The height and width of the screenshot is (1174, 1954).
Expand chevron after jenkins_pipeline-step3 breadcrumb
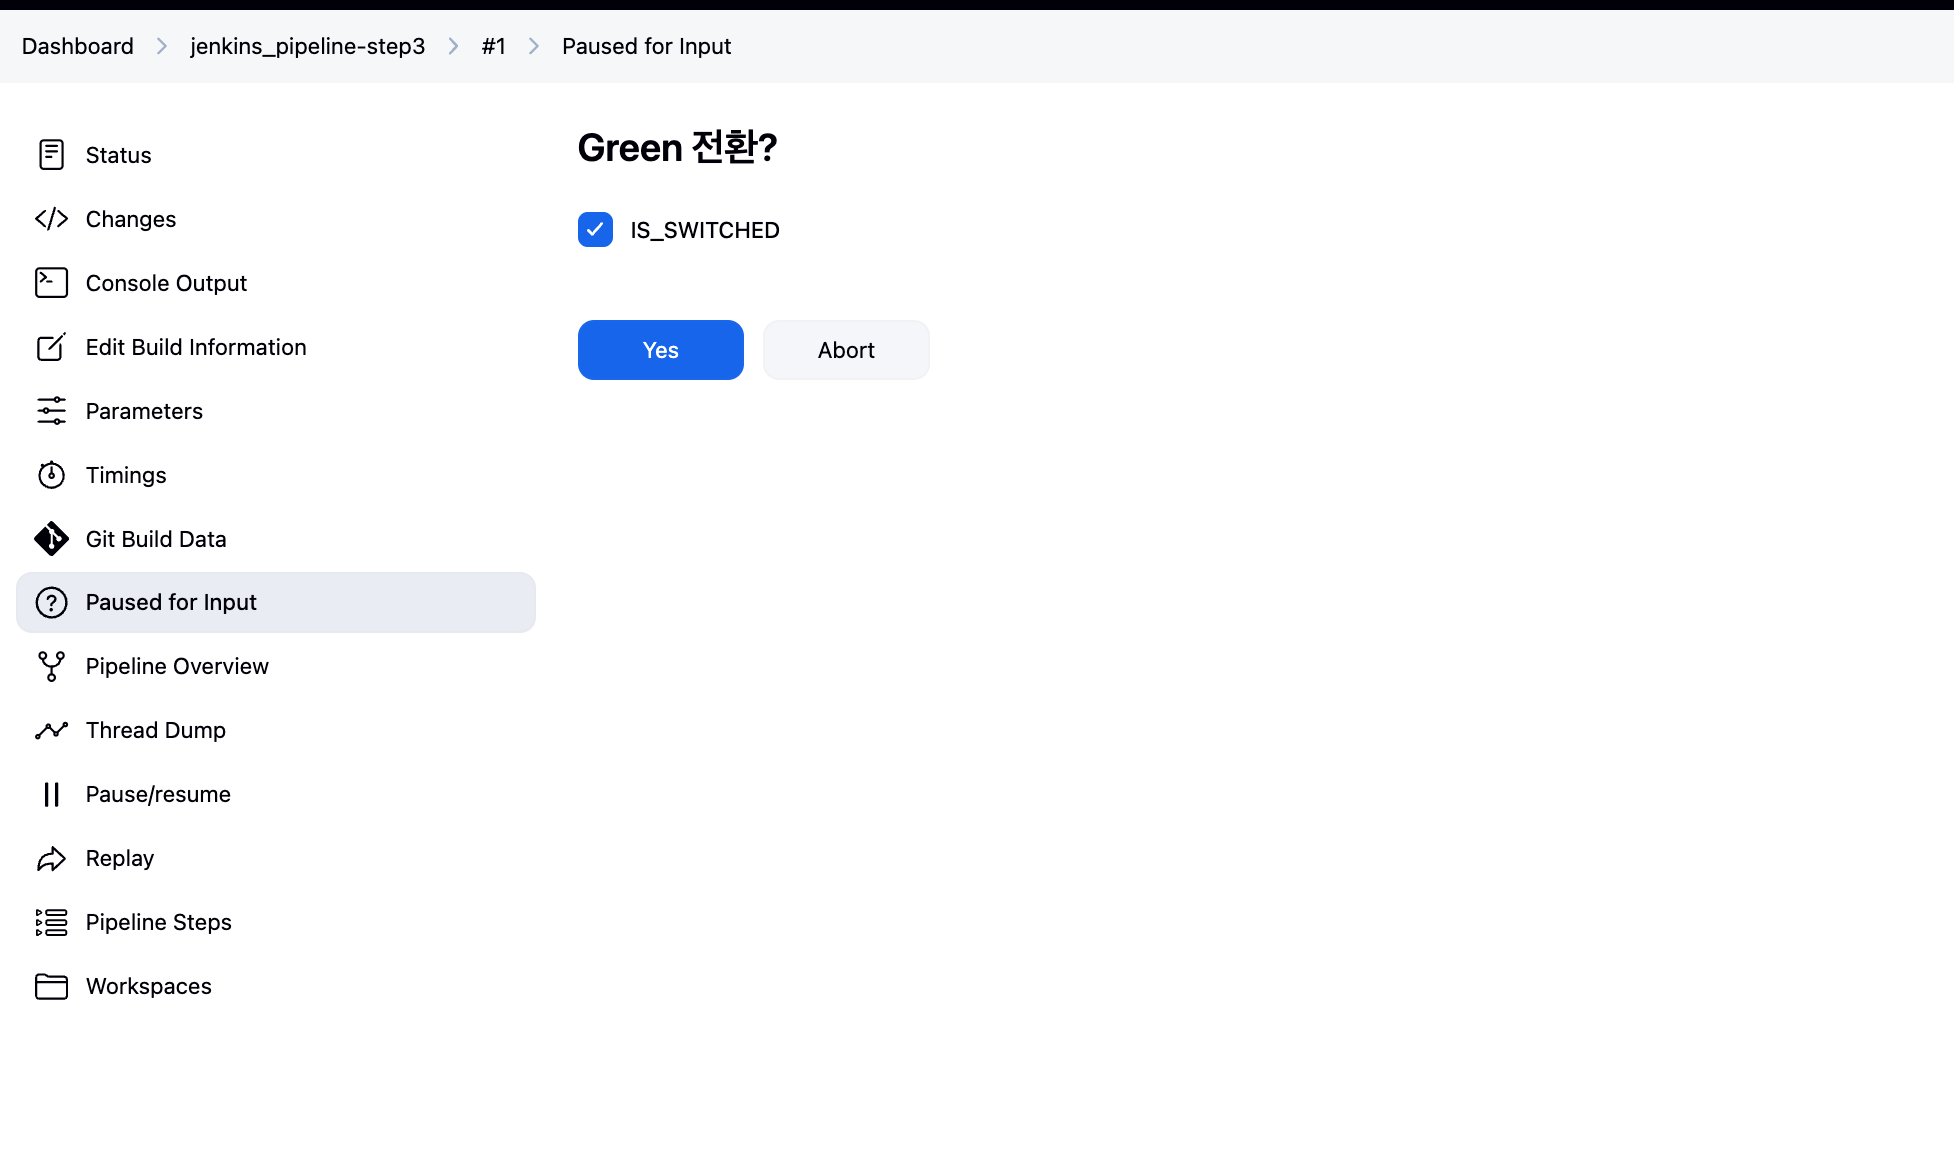click(453, 46)
